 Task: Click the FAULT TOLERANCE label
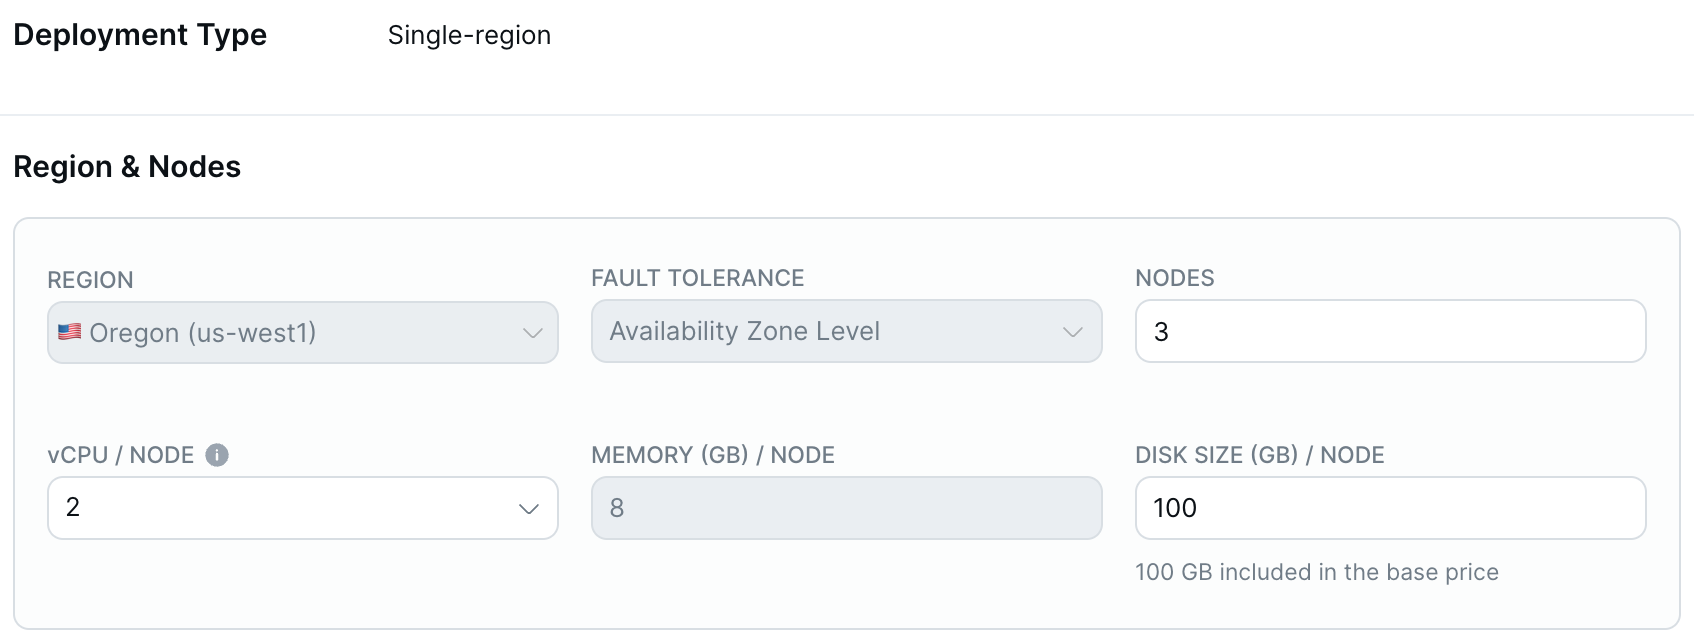[x=697, y=278]
